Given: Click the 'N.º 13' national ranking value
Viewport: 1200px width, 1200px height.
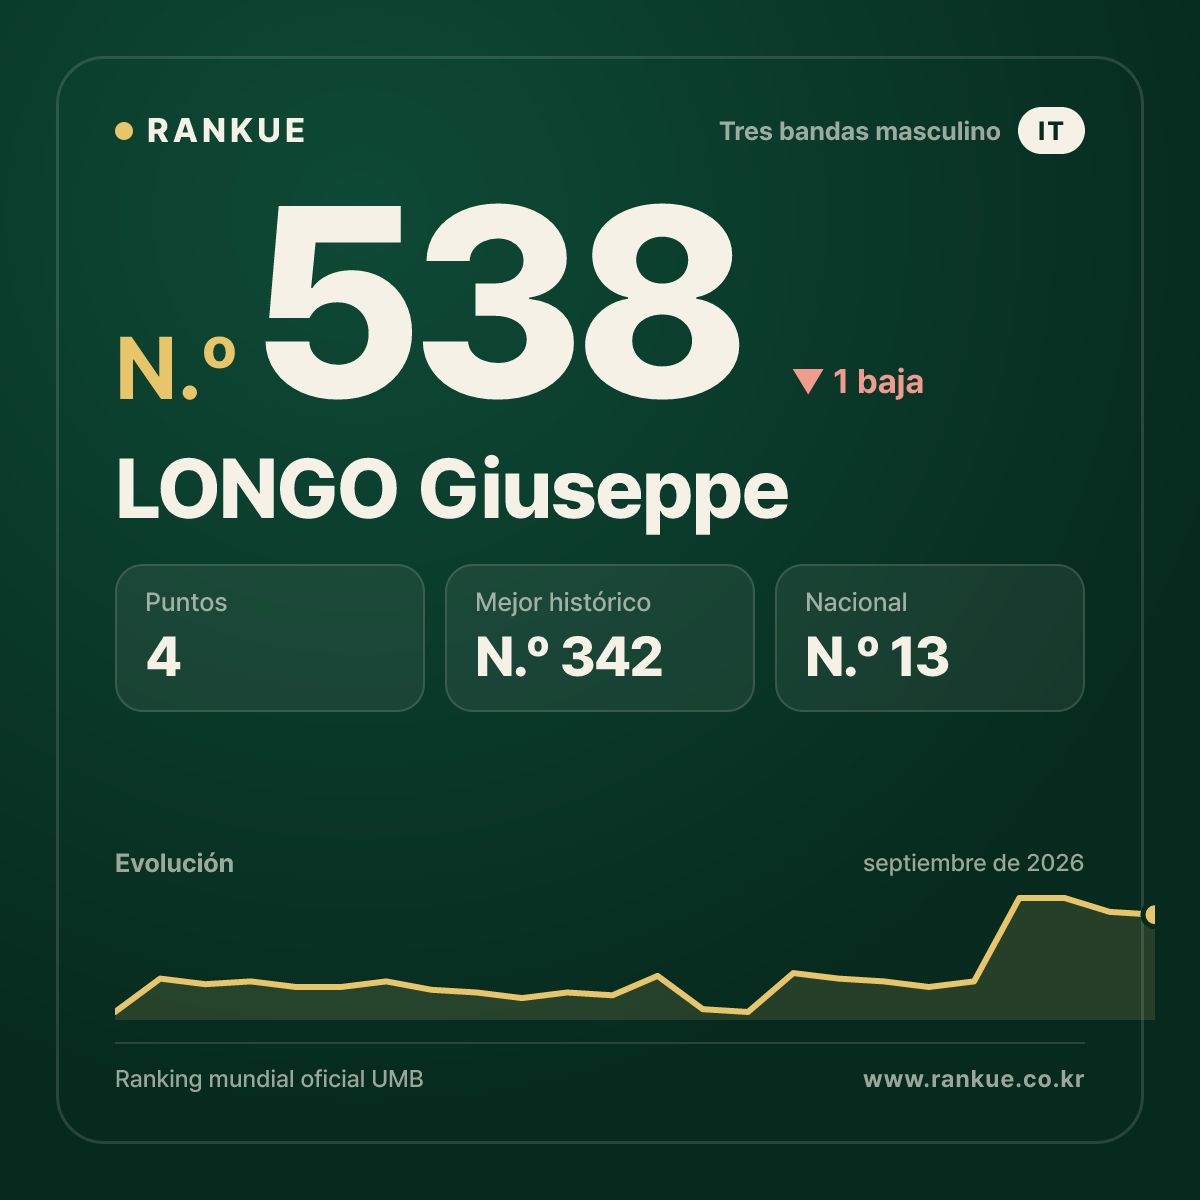Looking at the screenshot, I should [x=877, y=657].
